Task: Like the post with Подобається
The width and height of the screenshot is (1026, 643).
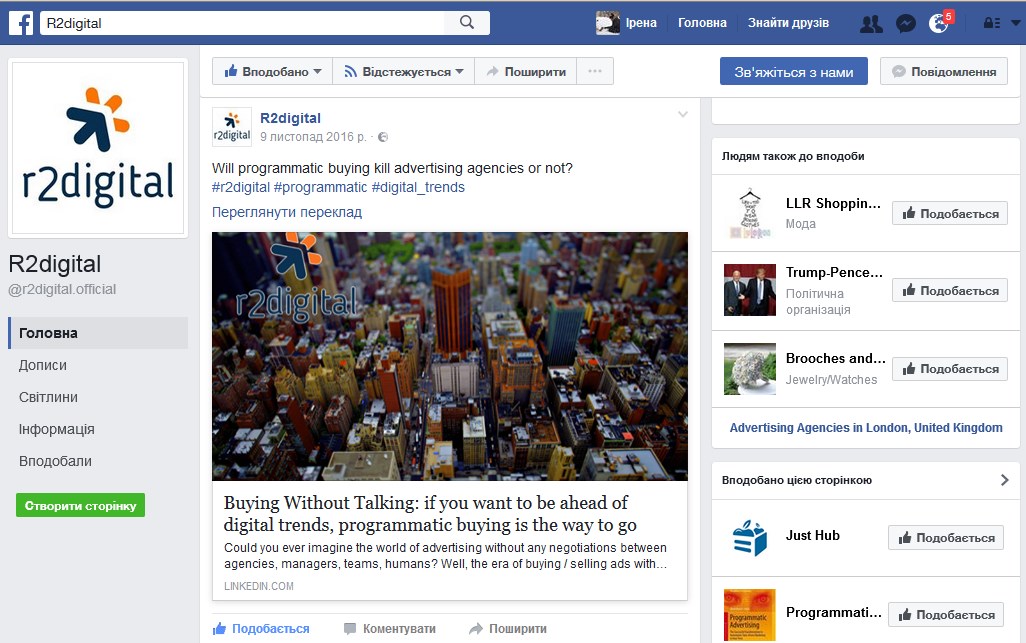Action: coord(261,629)
